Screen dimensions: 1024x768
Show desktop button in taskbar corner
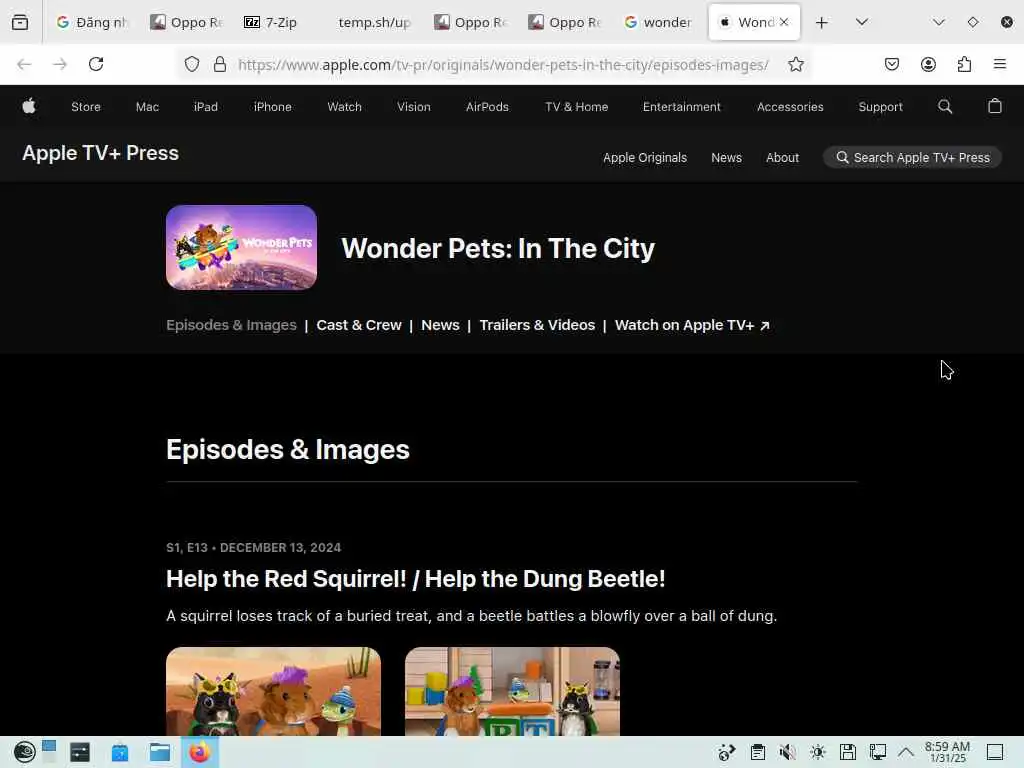point(995,752)
